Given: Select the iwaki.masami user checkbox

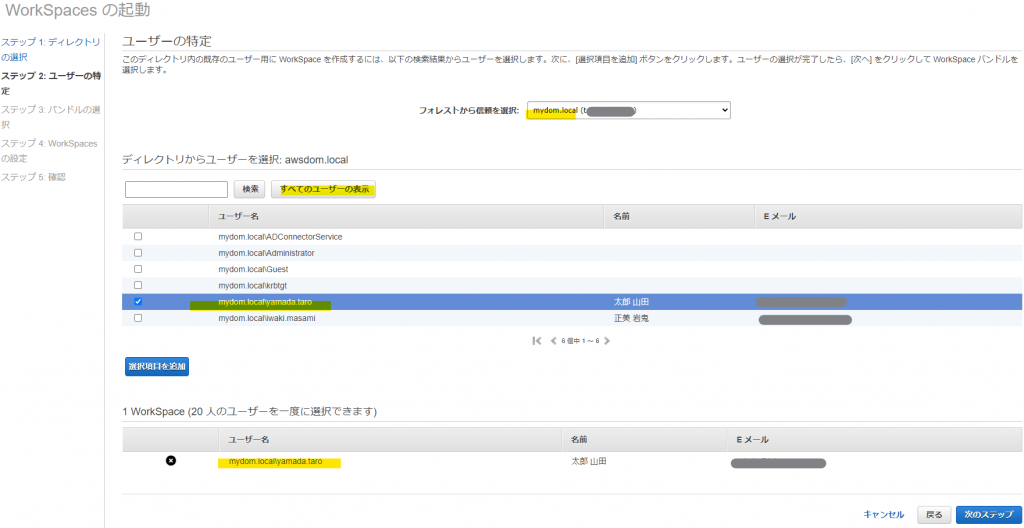Looking at the screenshot, I should click(x=138, y=318).
